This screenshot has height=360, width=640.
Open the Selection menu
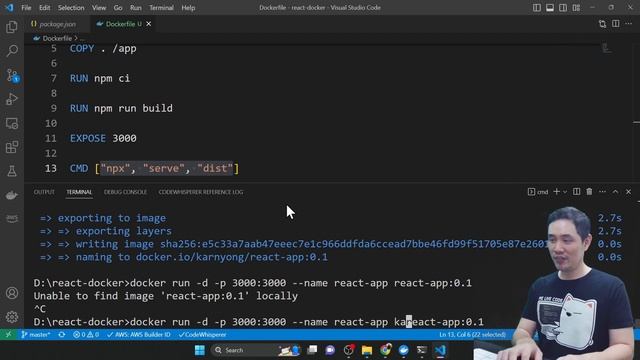[71, 8]
